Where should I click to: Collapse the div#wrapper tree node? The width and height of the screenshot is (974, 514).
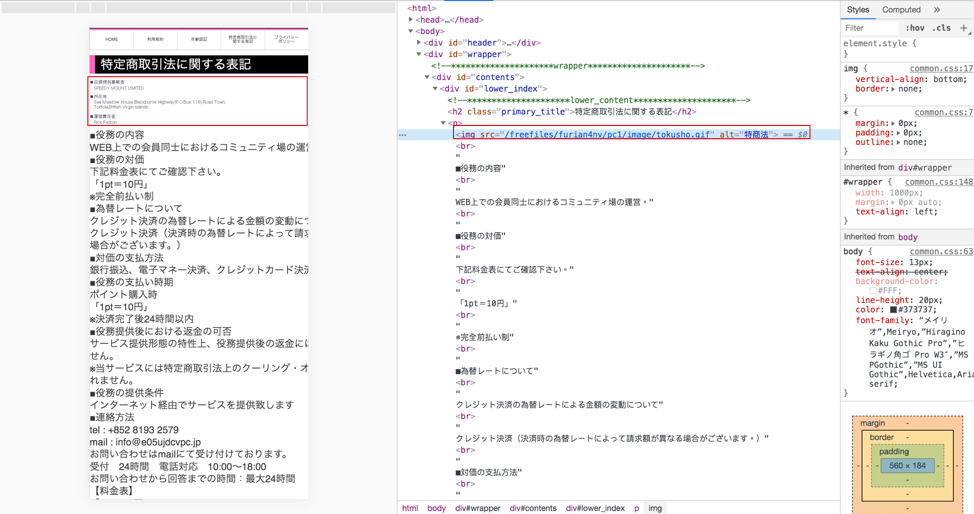tap(419, 54)
